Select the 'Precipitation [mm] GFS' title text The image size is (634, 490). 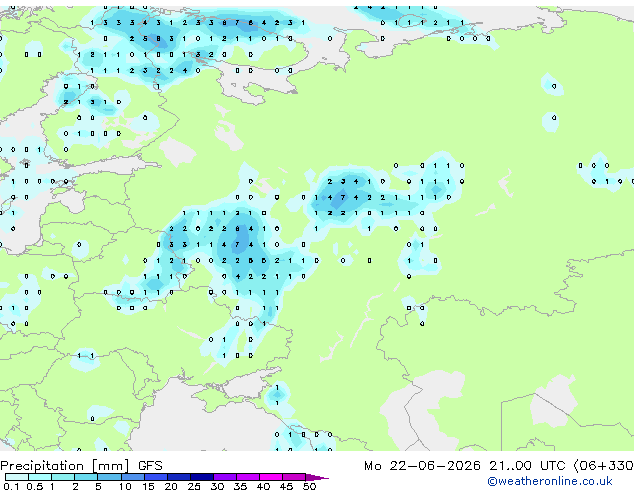coord(81,466)
